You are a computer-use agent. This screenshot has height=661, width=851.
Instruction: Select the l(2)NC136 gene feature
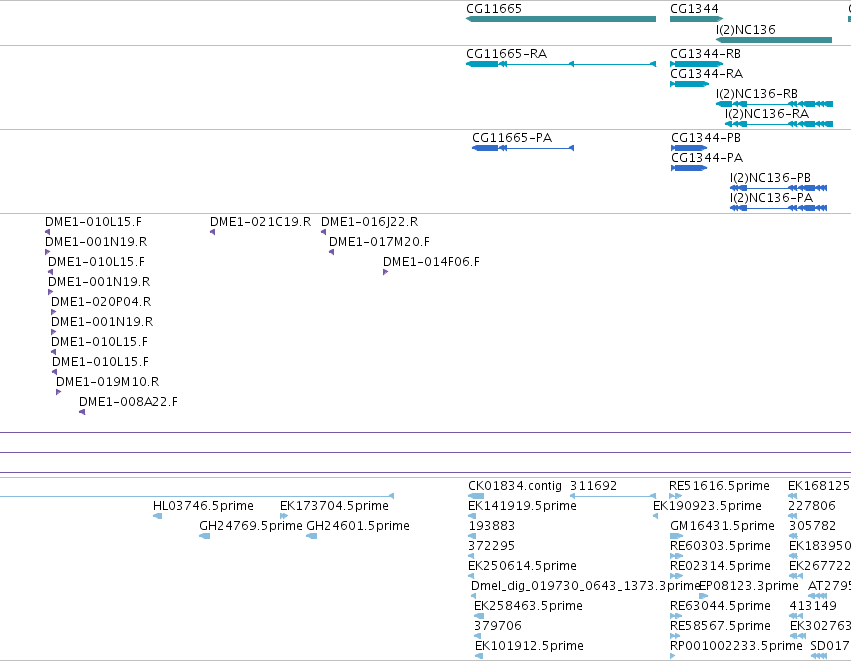point(774,40)
